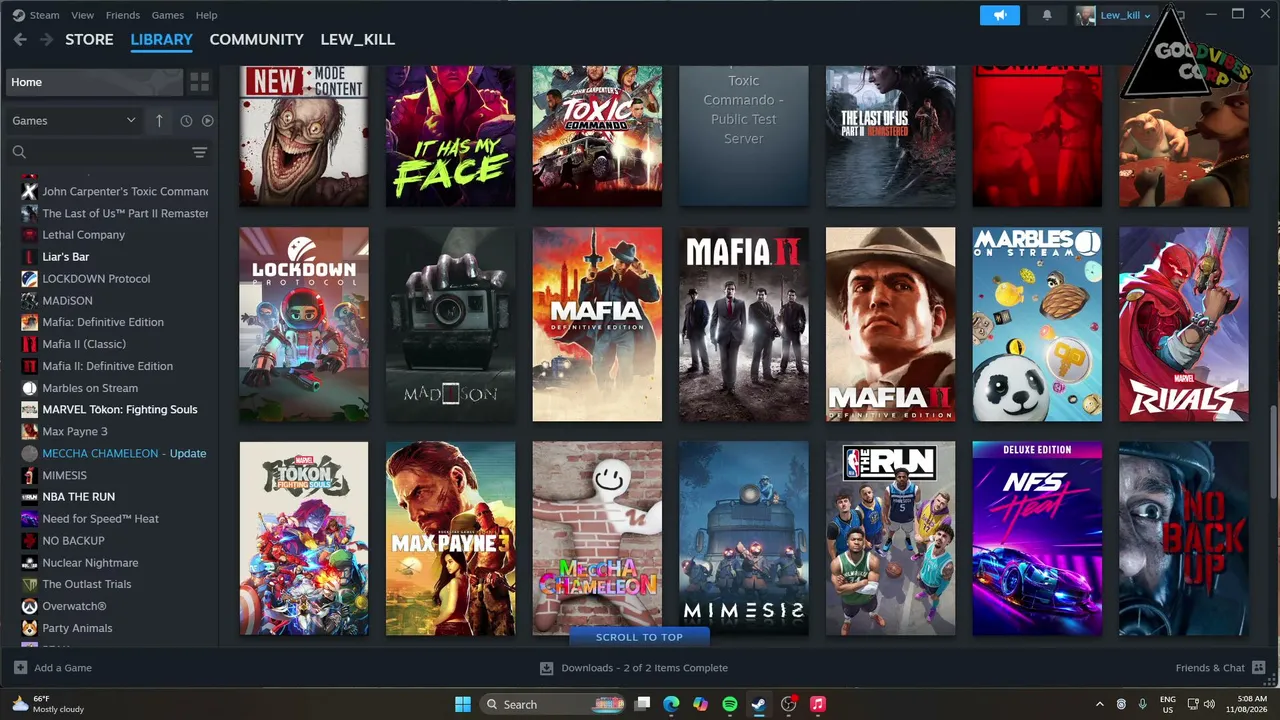This screenshot has width=1280, height=720.
Task: Click the Downloads status icon
Action: [547, 668]
